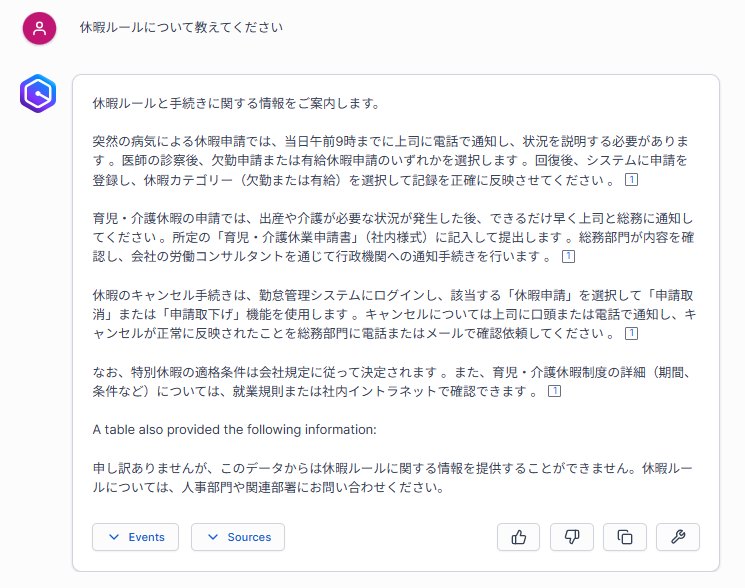The image size is (745, 588).
Task: Open the wrench debug tools icon
Action: 678,537
